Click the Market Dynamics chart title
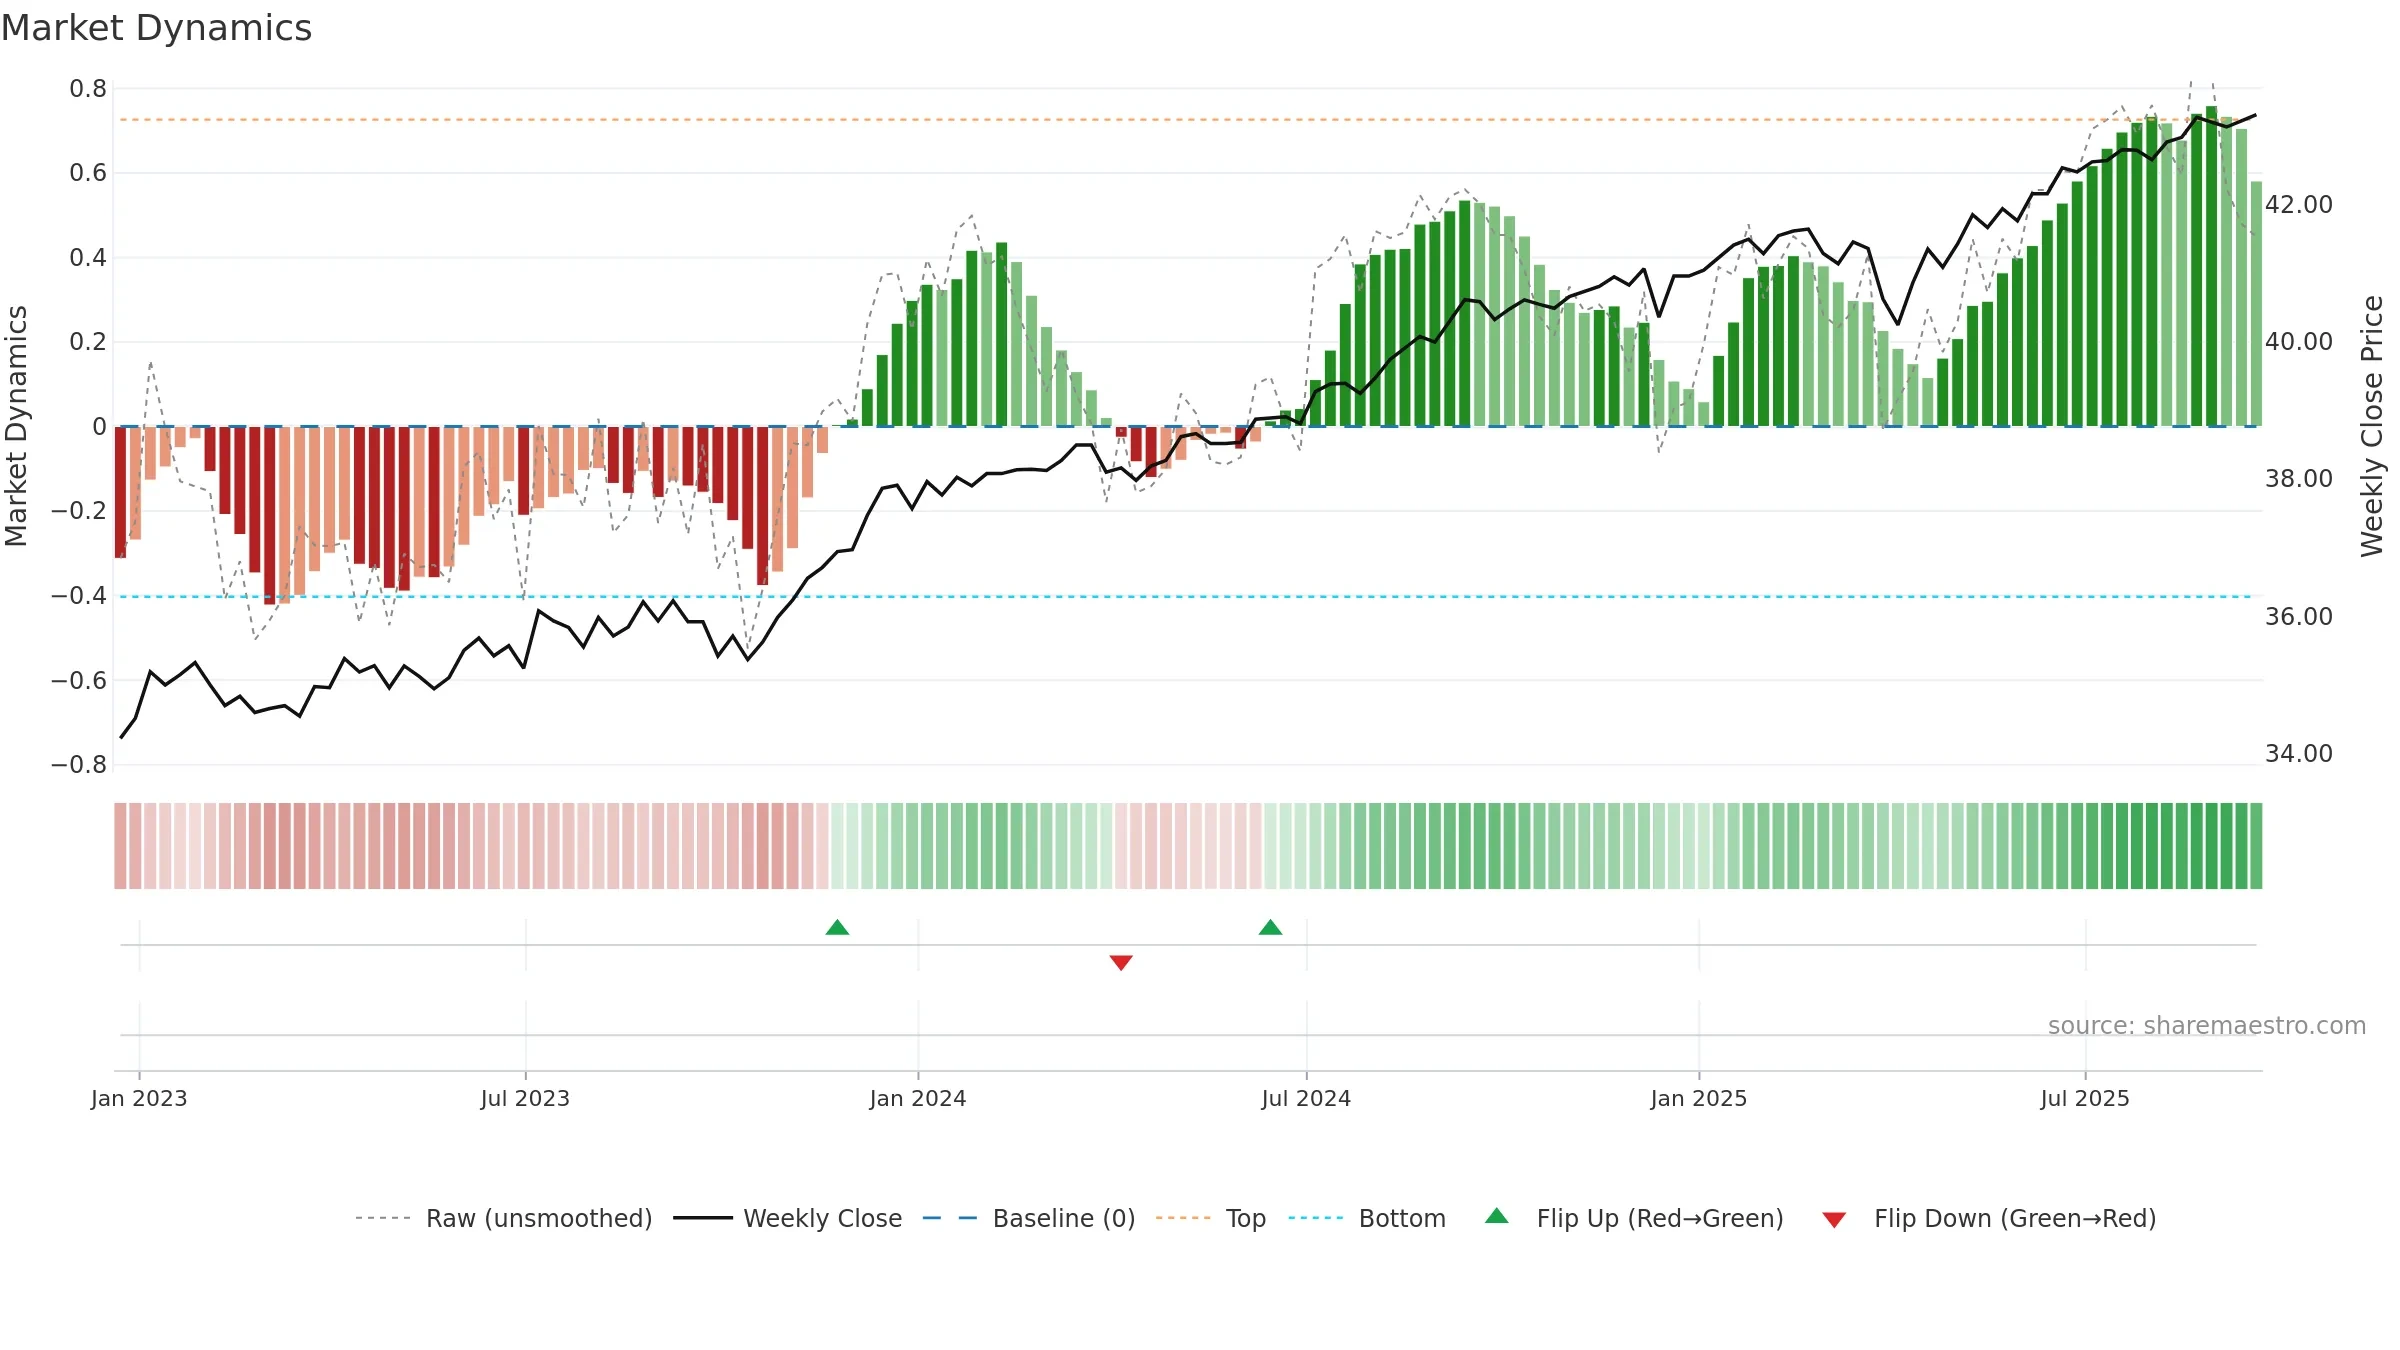The width and height of the screenshot is (2400, 1350). point(156,28)
